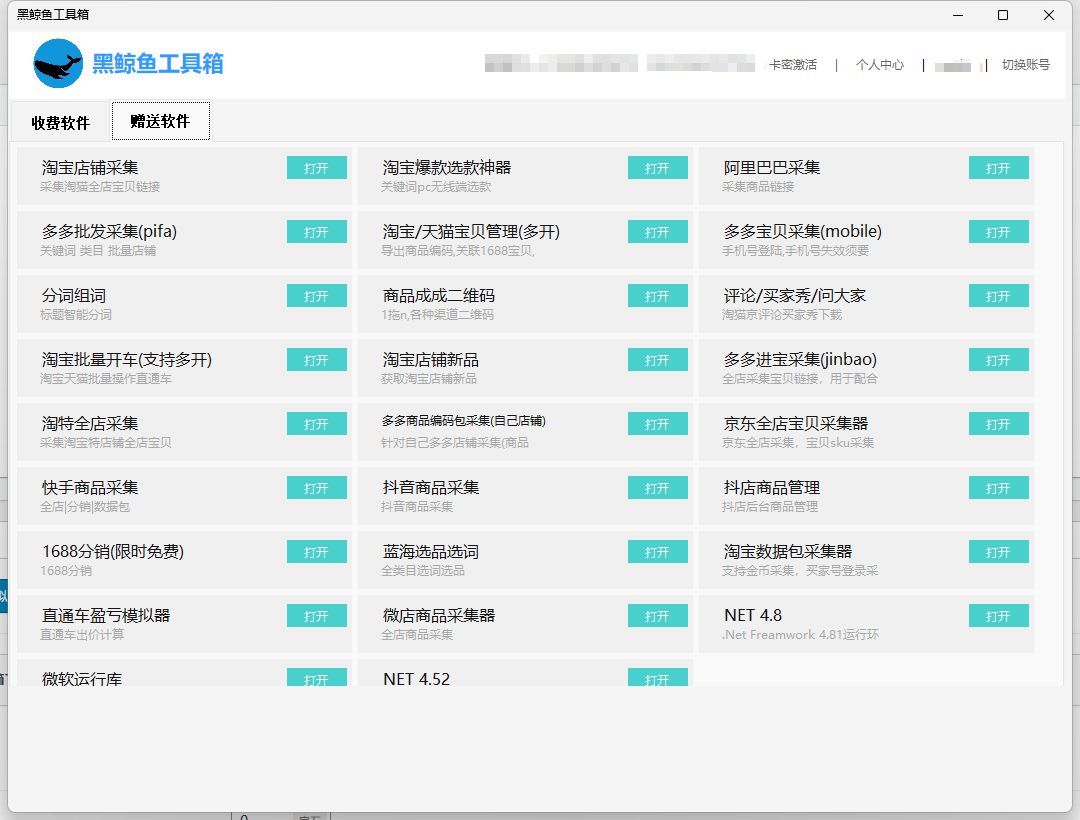Image resolution: width=1080 pixels, height=820 pixels.
Task: Open the 淘宝店铺采集 tool
Action: [316, 168]
